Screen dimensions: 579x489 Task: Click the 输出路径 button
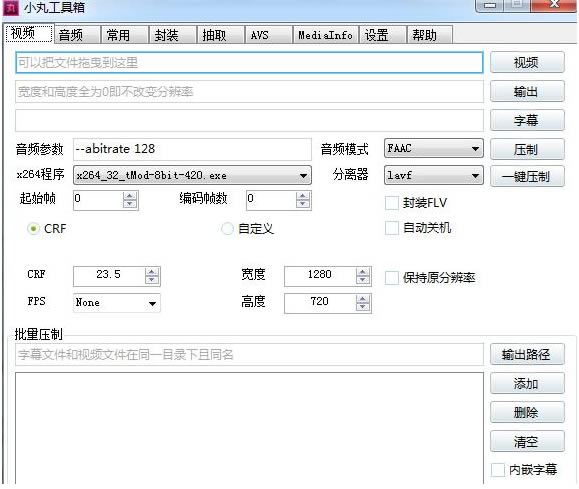[527, 354]
